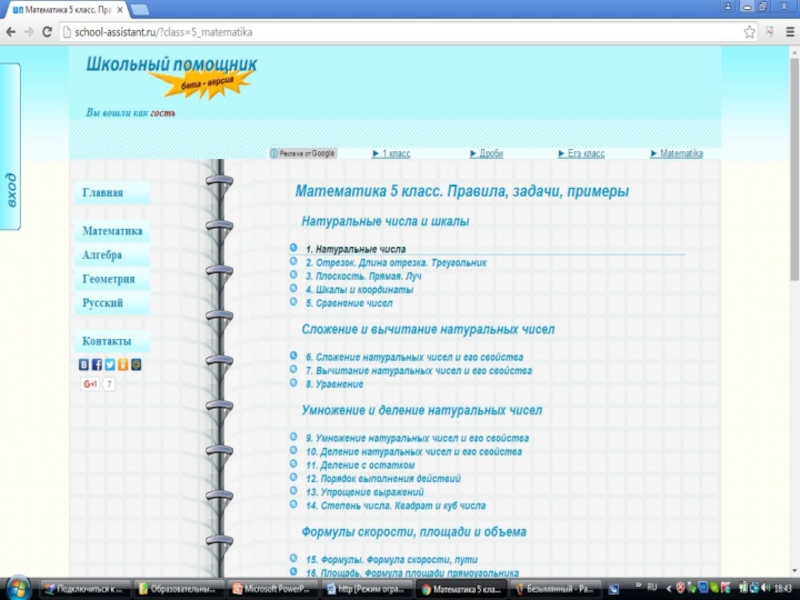This screenshot has height=600, width=800.
Task: Click the Google ads info label 'Реклама от Google'
Action: [x=303, y=153]
